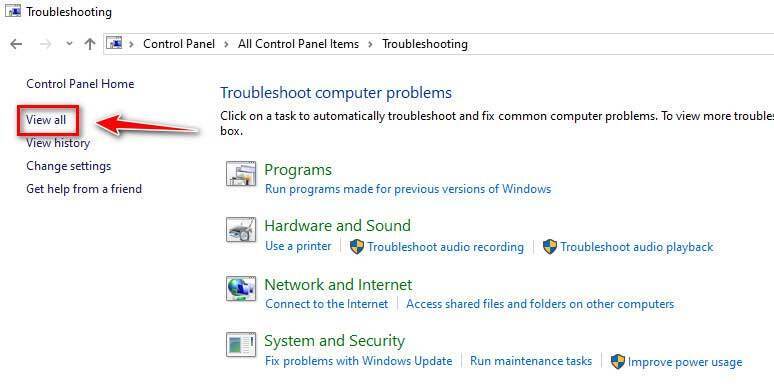Click Connect to the Internet link
The width and height of the screenshot is (774, 391).
pos(326,304)
